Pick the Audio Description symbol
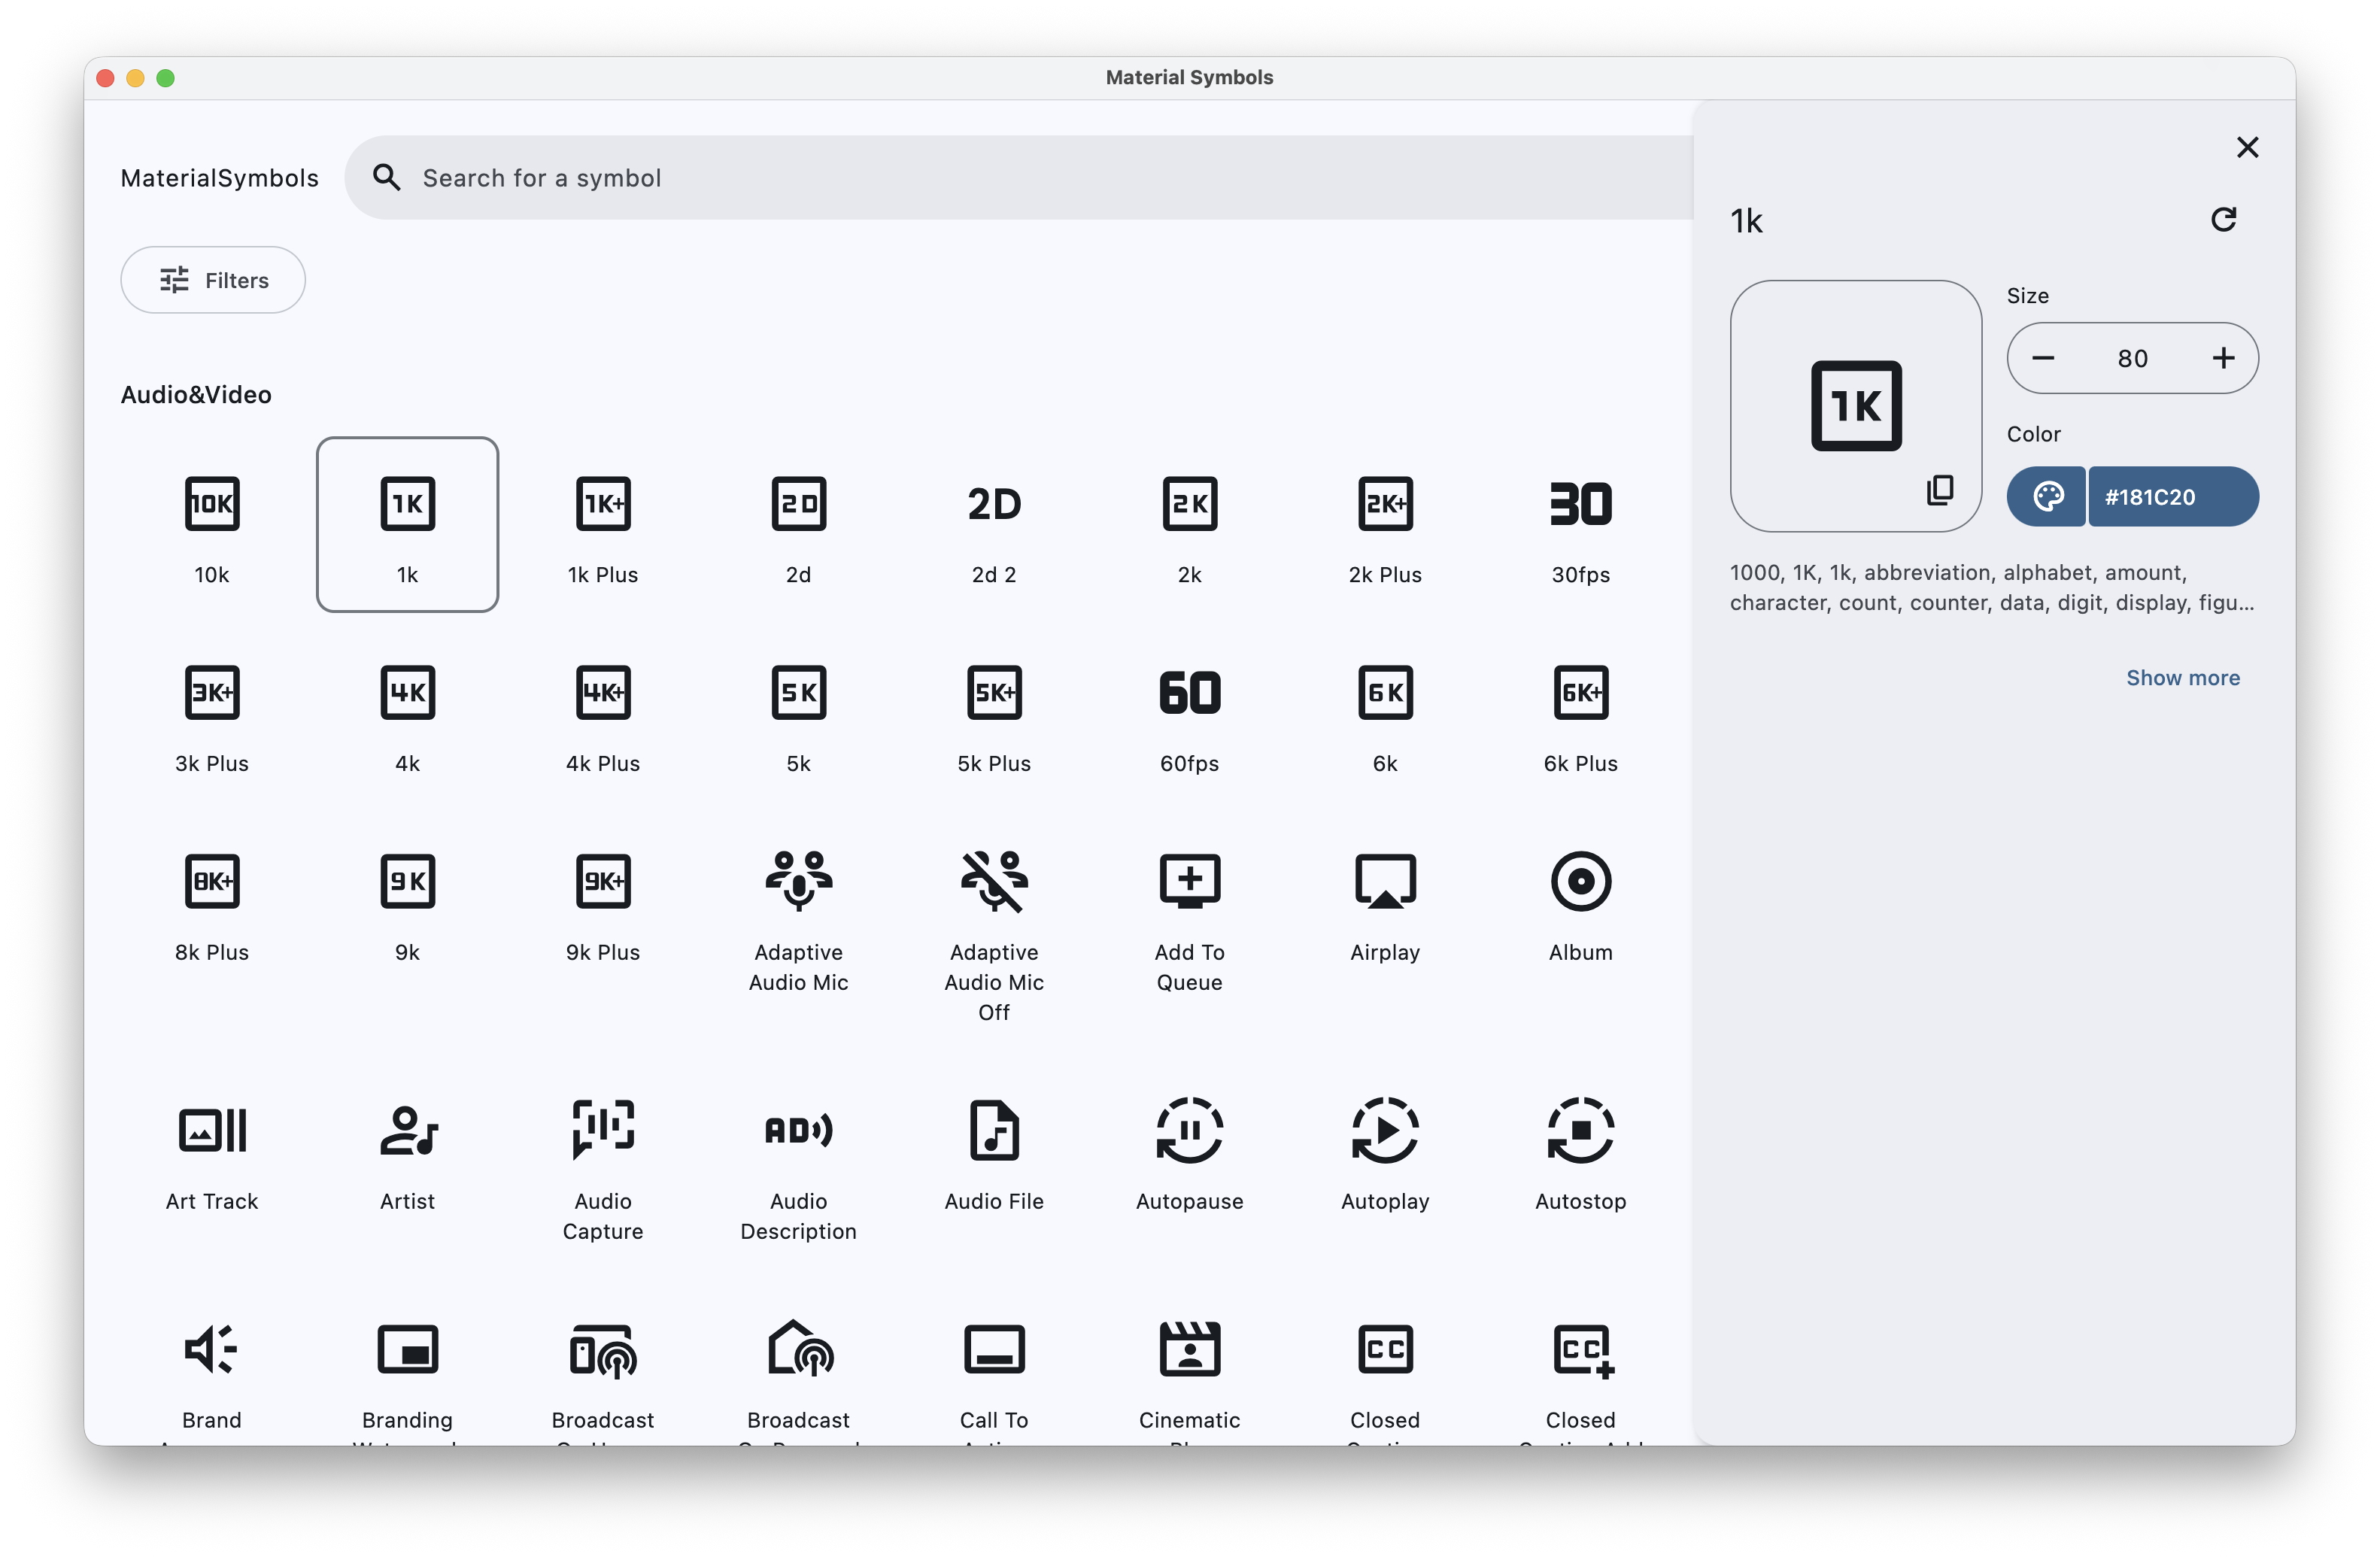Image resolution: width=2380 pixels, height=1557 pixels. tap(798, 1166)
